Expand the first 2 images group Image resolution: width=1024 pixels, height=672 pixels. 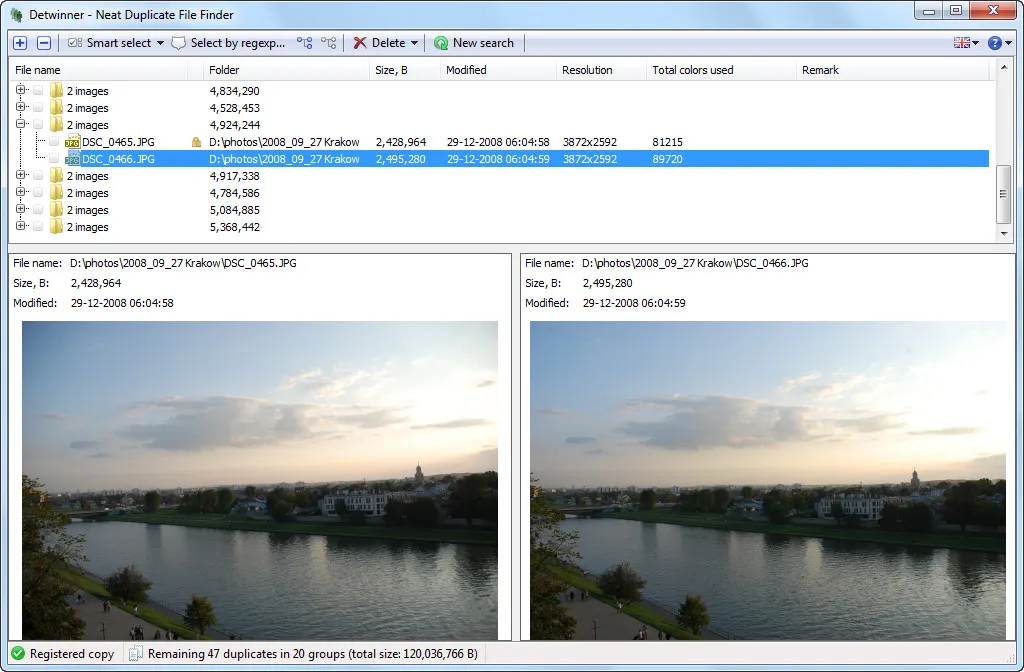pos(20,90)
